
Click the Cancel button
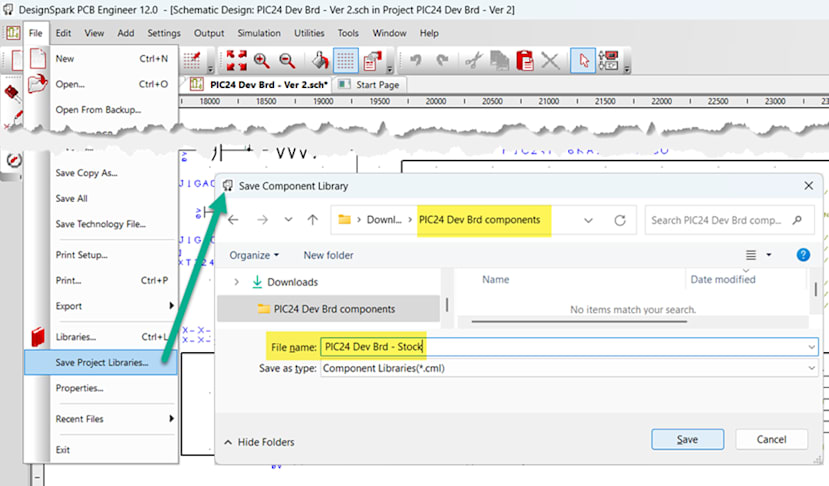[771, 439]
